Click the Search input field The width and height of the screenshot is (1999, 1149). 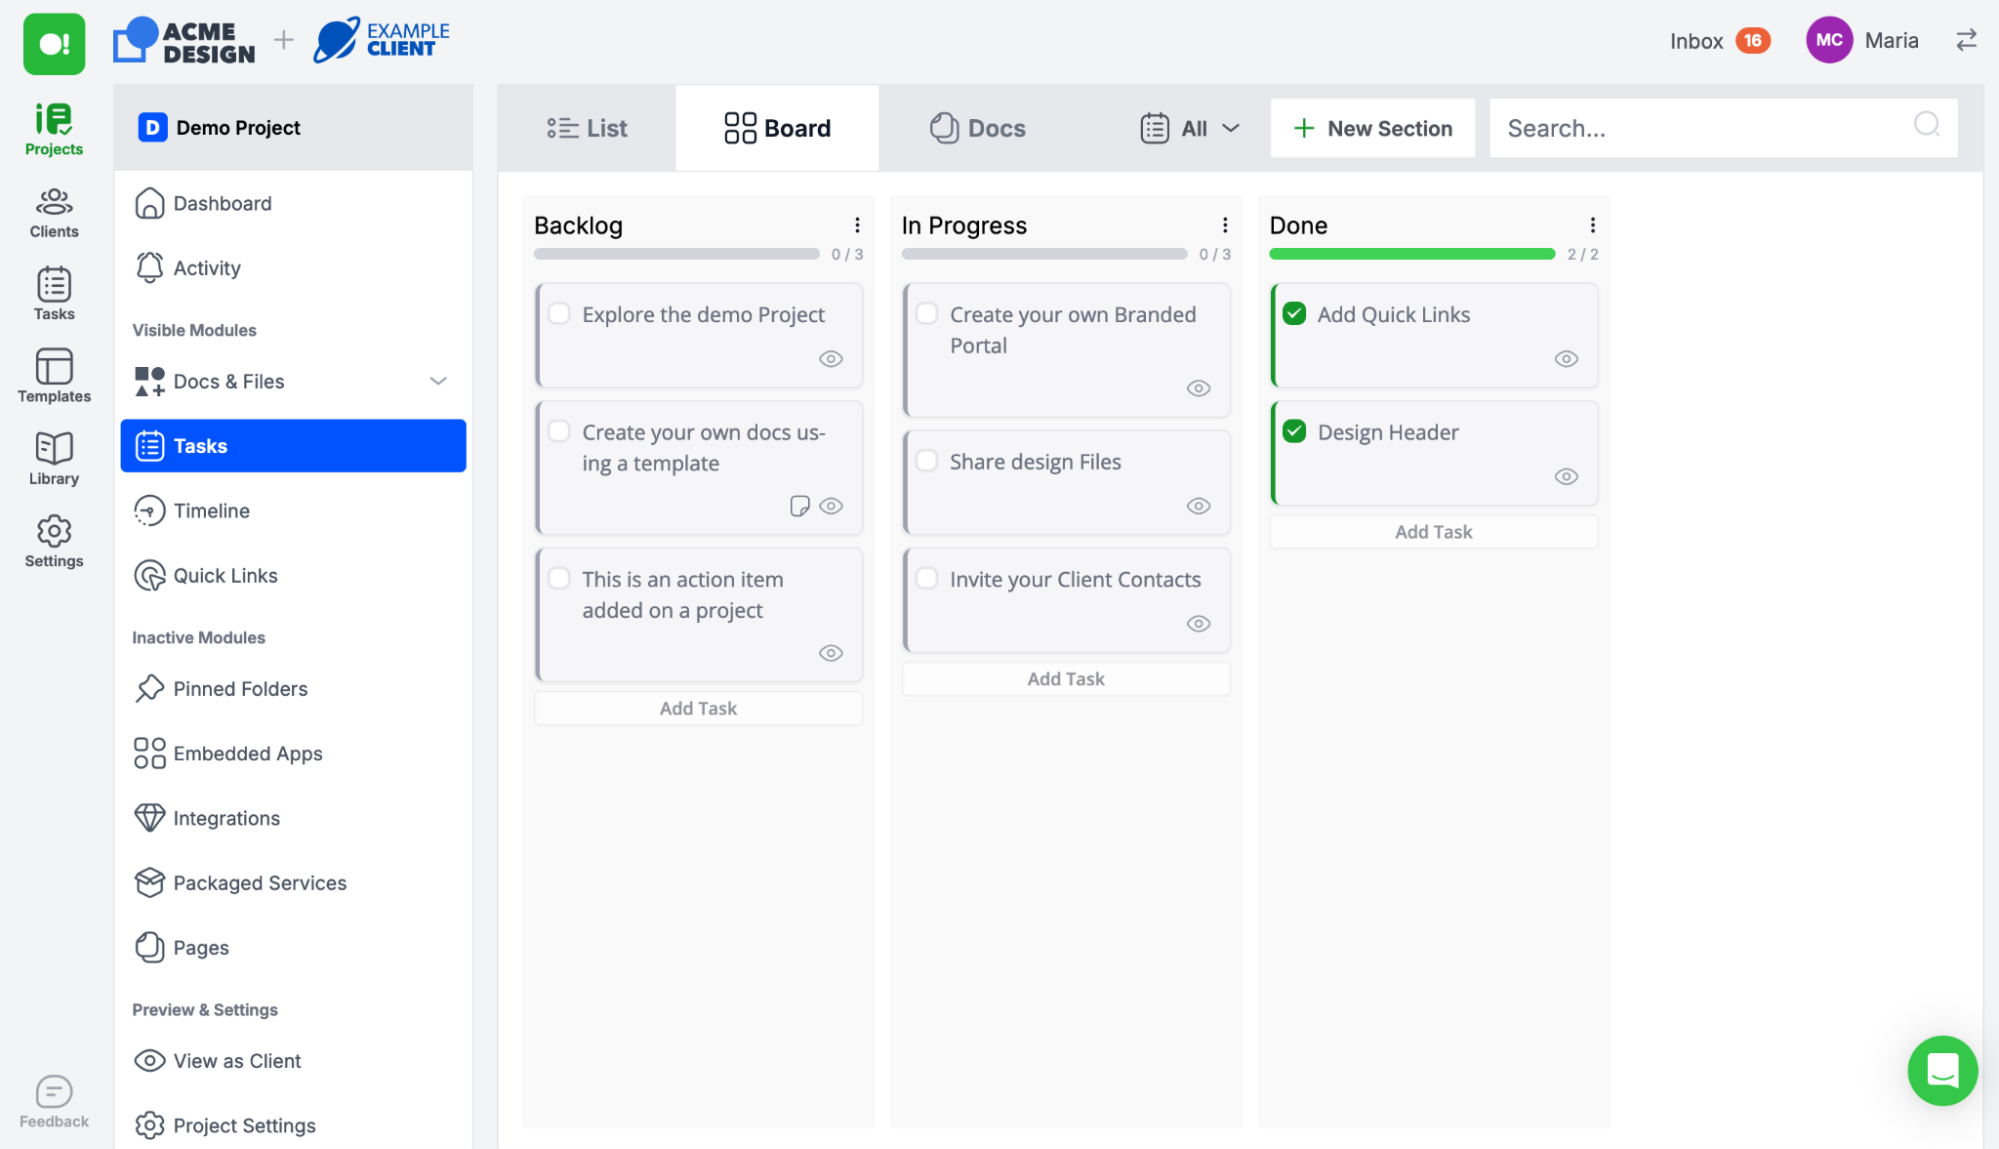coord(1723,126)
